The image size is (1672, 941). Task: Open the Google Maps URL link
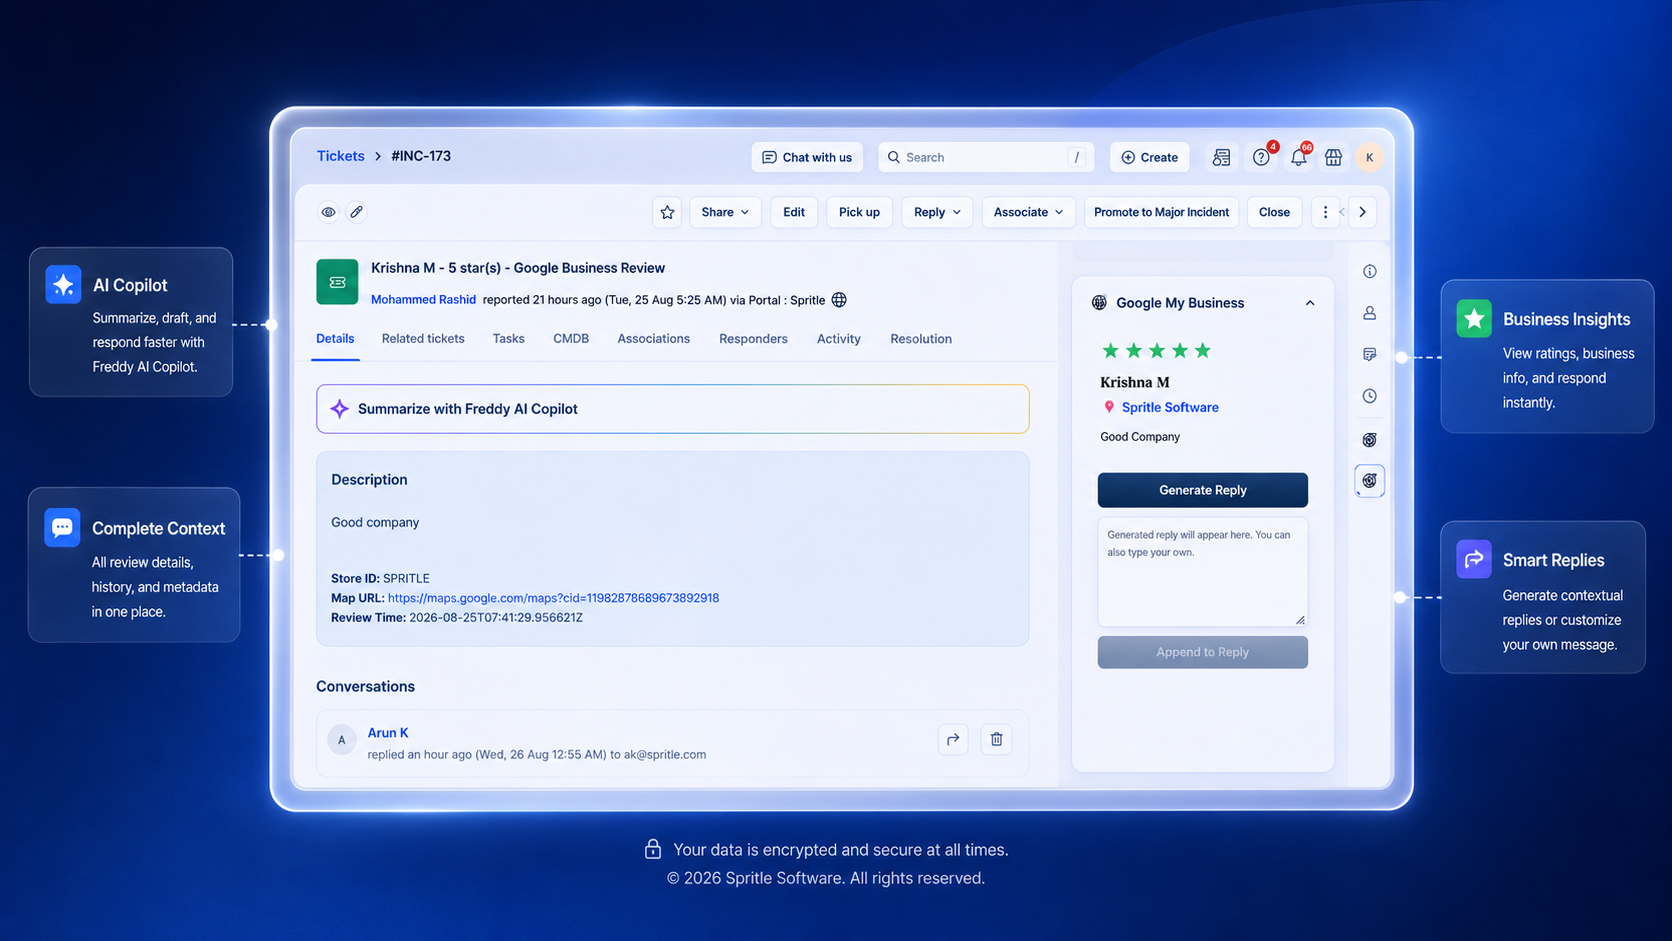coord(553,598)
